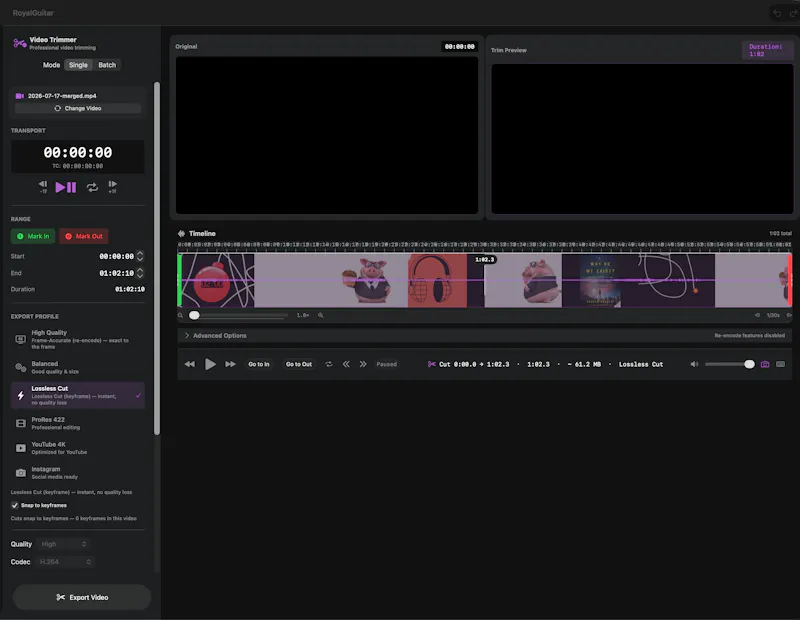Click the keyboard shortcuts icon
Image resolution: width=800 pixels, height=620 pixels.
pos(781,364)
